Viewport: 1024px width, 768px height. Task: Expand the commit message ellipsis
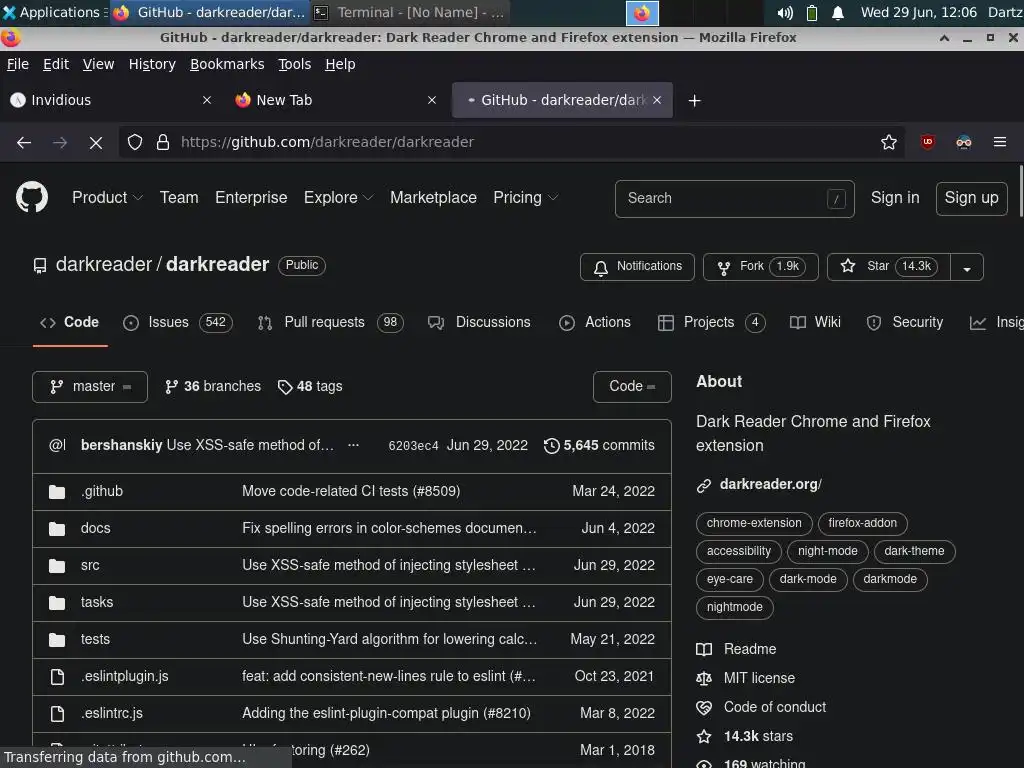click(353, 445)
